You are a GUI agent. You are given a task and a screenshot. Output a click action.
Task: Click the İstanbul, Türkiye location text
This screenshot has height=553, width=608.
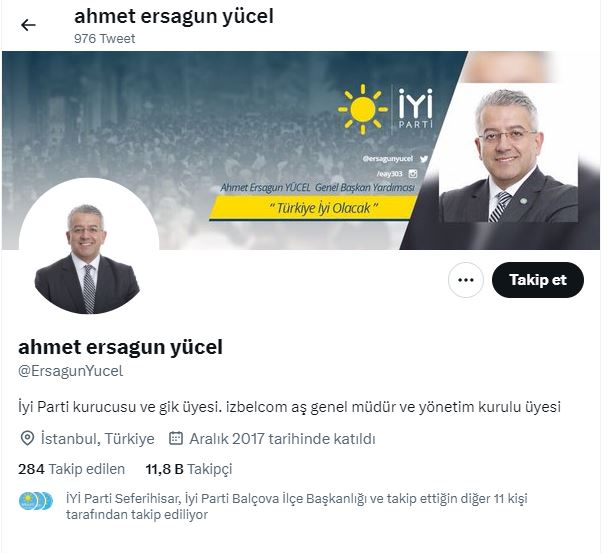(97, 439)
